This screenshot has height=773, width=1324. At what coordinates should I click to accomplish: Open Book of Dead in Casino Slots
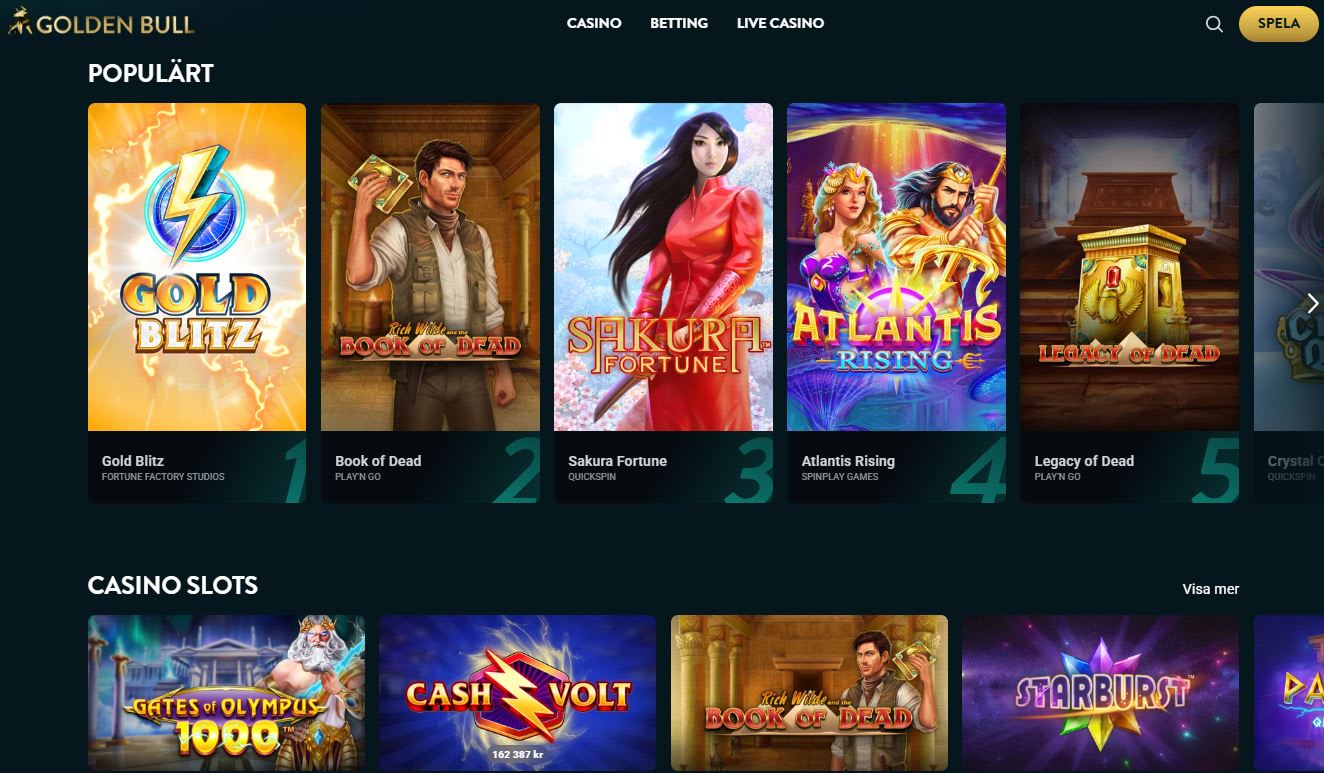coord(809,693)
